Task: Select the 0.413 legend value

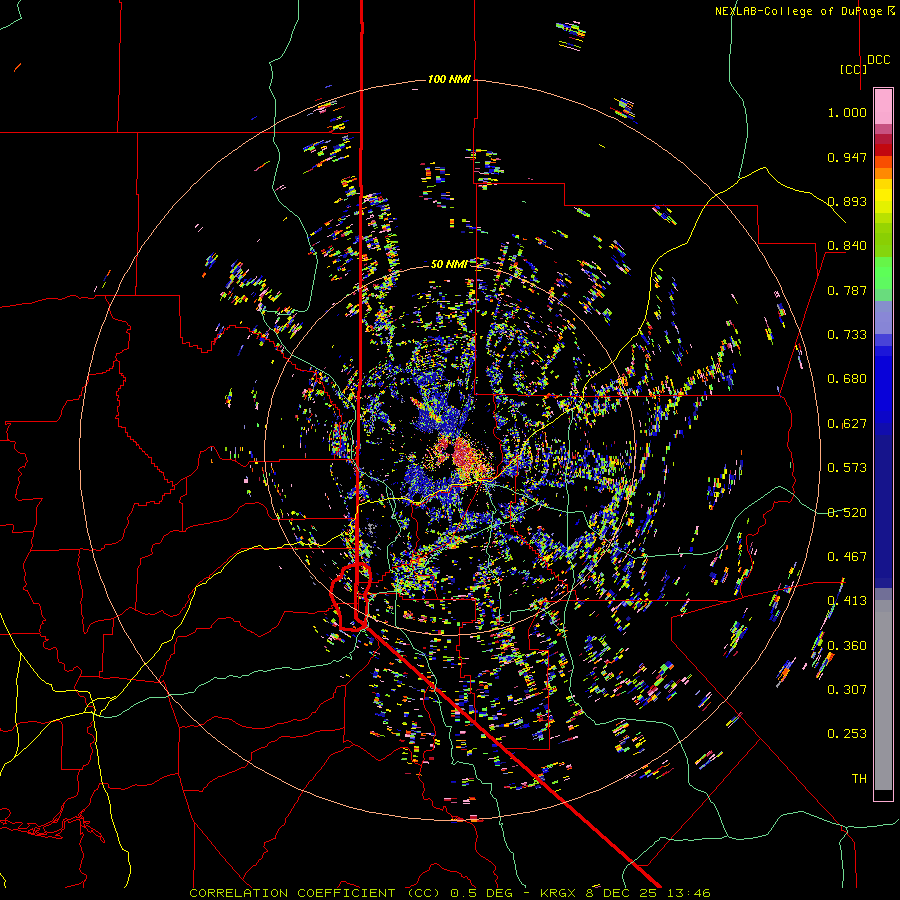Action: click(847, 601)
